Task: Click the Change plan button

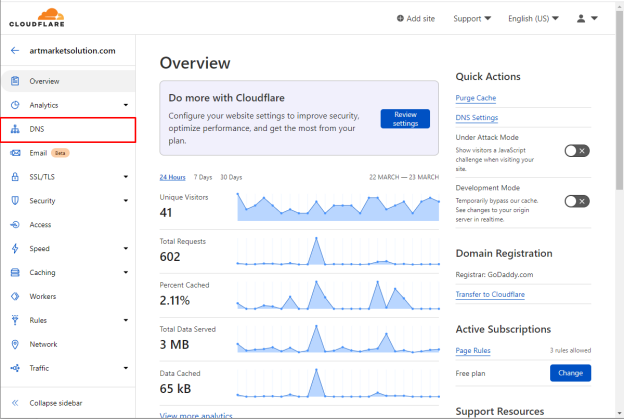Action: 570,373
